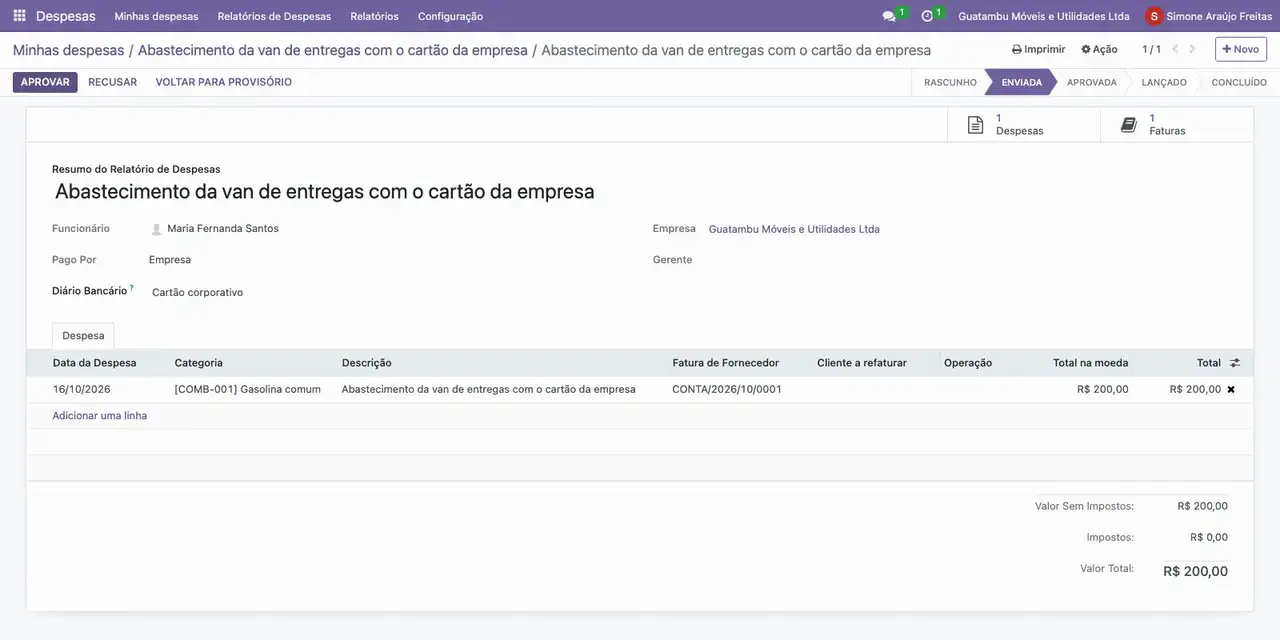
Task: Click the document icon for Despesas
Action: click(x=975, y=125)
